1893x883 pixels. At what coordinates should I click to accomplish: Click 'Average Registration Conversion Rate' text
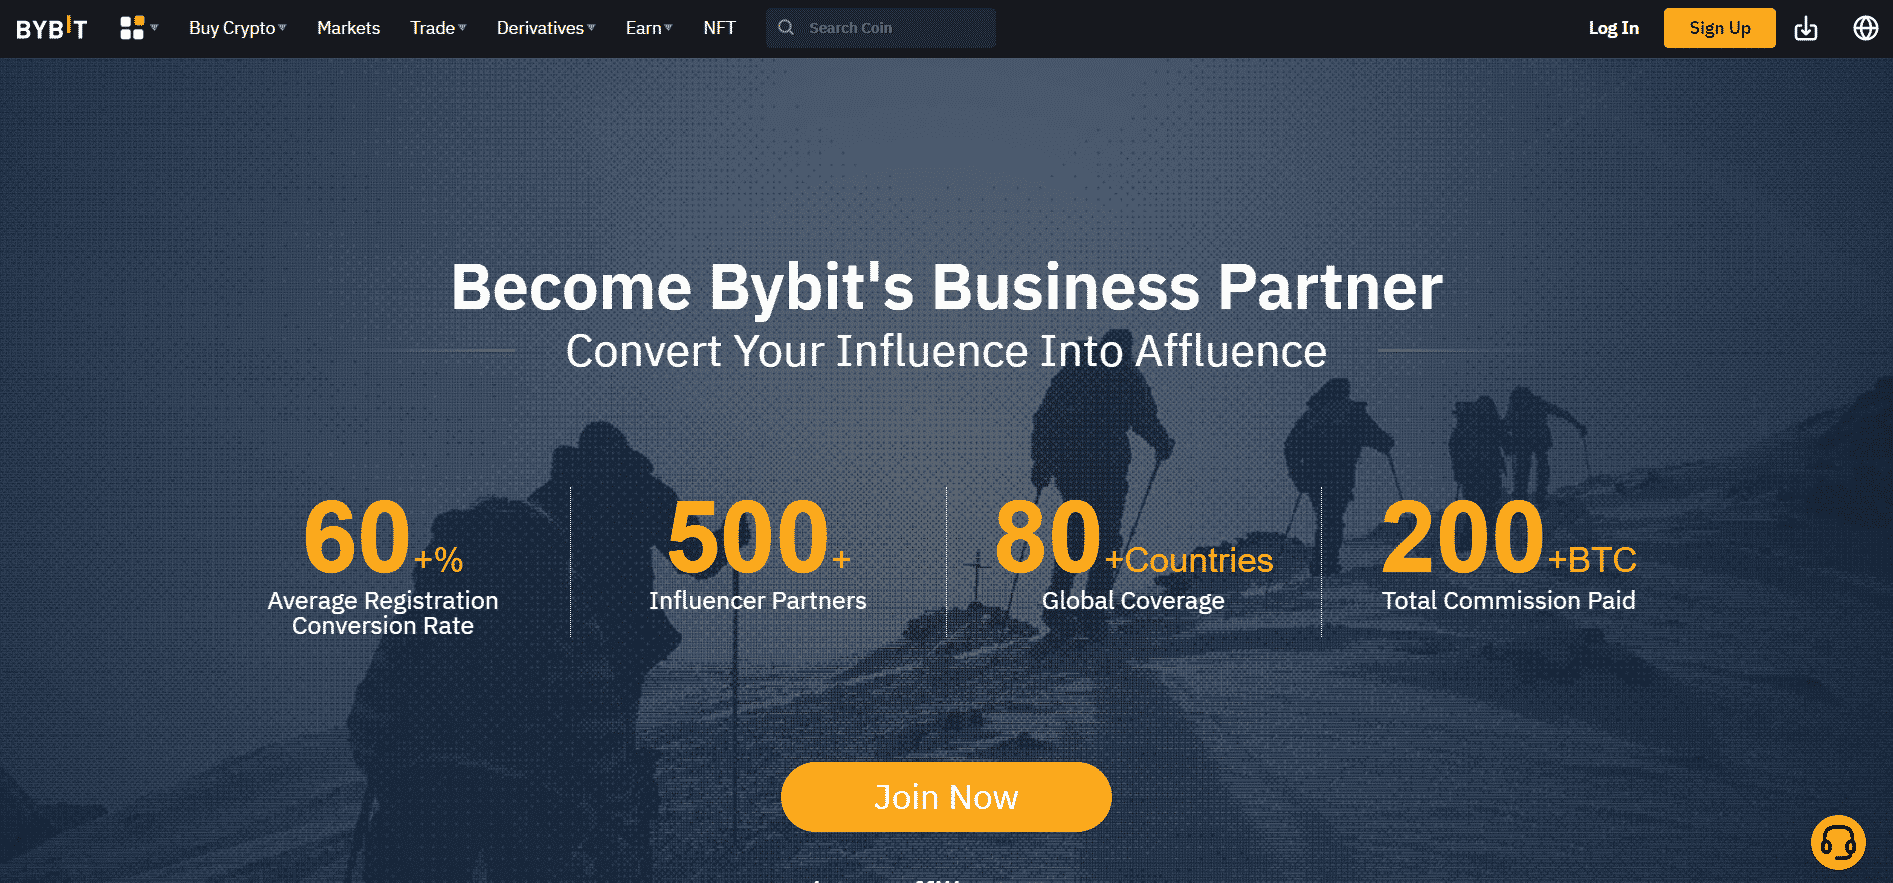point(383,613)
